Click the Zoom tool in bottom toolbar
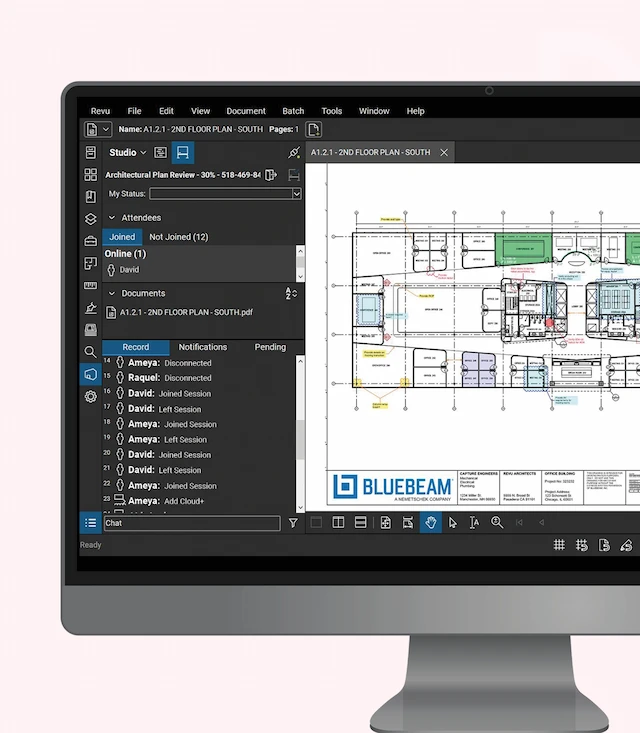Screen dimensions: 640x733 (497, 522)
